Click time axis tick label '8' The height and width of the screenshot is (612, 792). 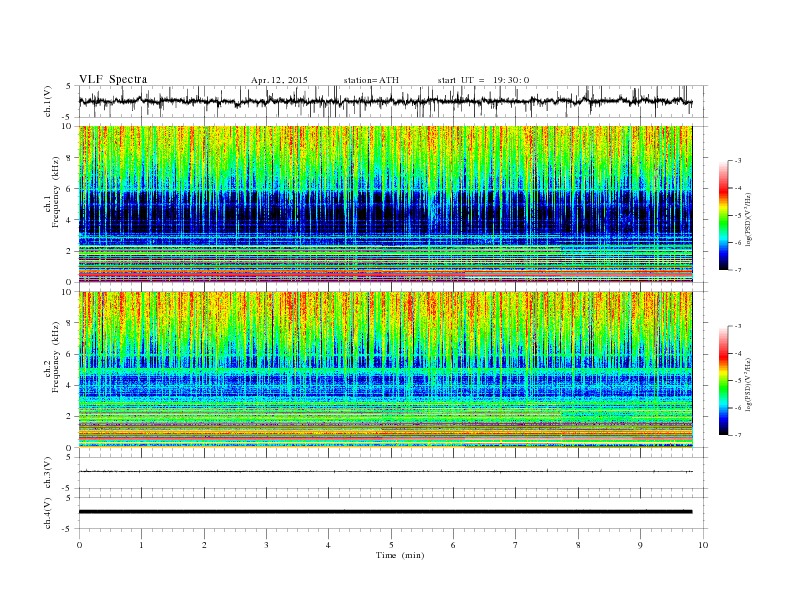(x=578, y=545)
